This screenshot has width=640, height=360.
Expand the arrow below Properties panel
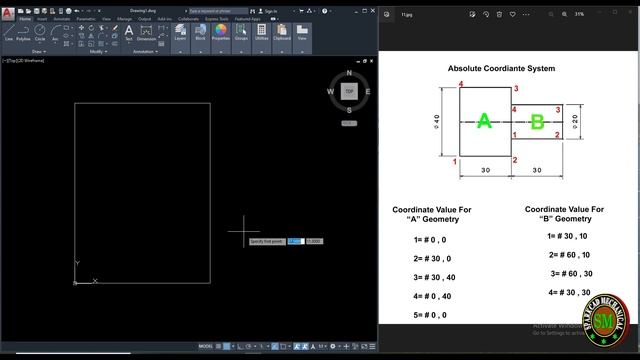point(221,52)
